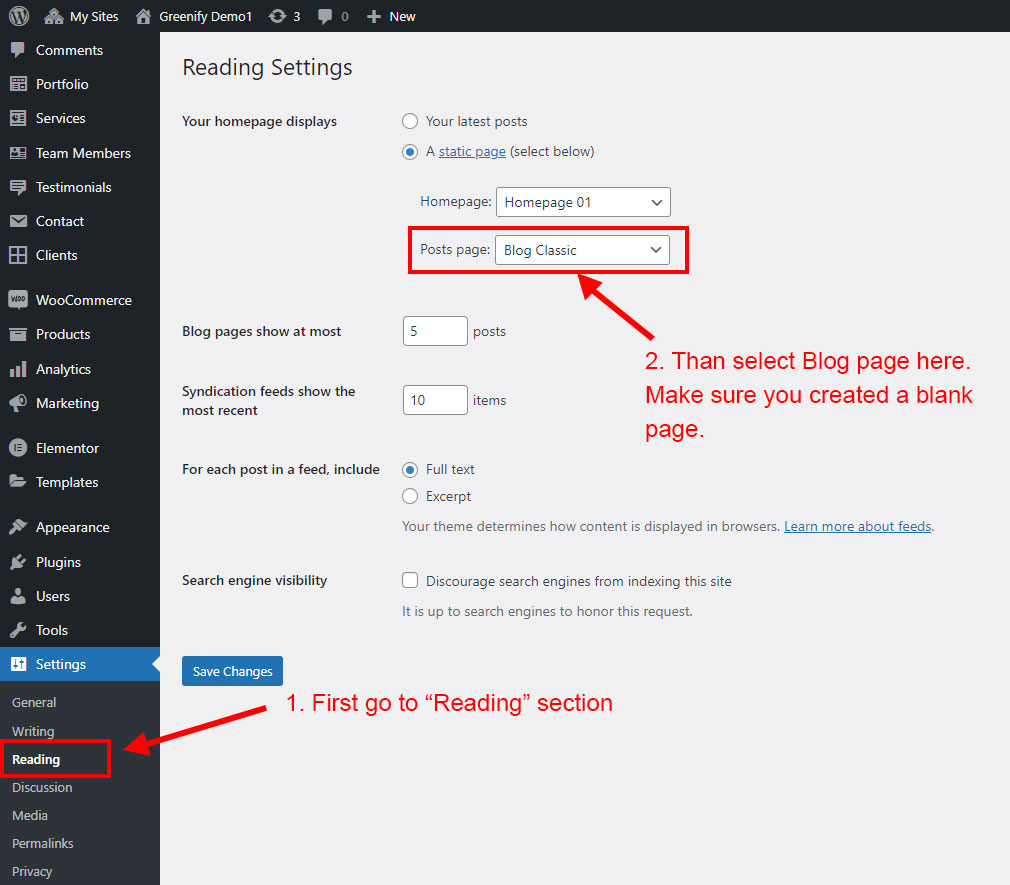Click the Appearance brush icon
Image resolution: width=1010 pixels, height=885 pixels.
[x=18, y=527]
